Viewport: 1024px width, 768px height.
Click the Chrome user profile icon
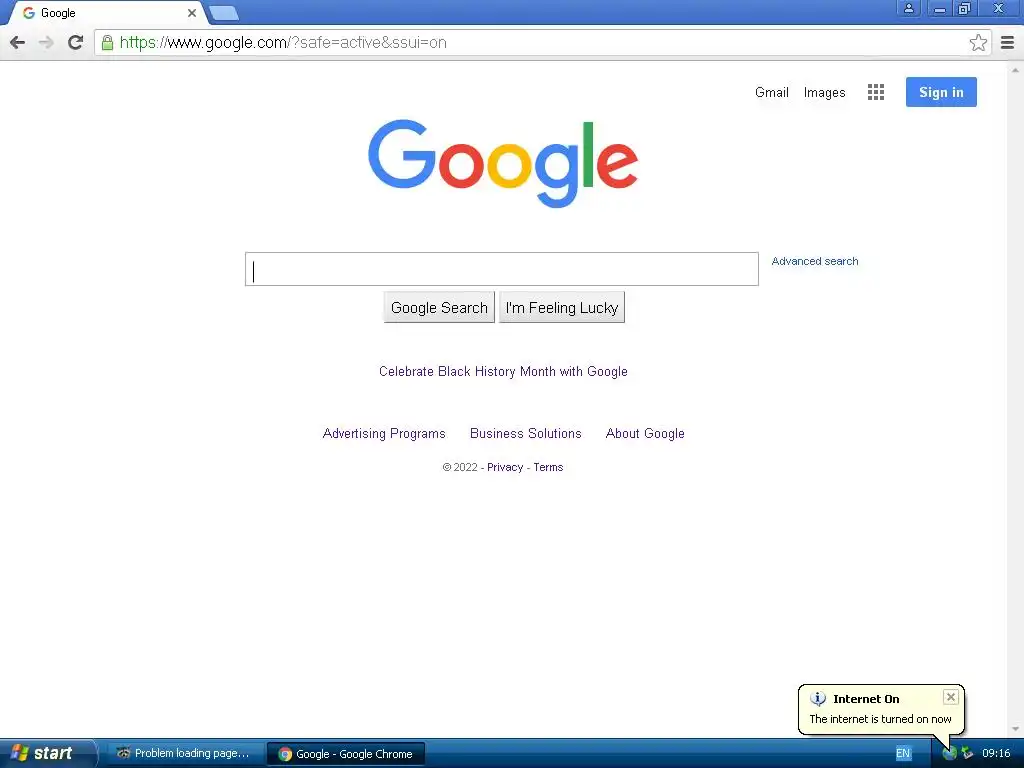tap(908, 8)
